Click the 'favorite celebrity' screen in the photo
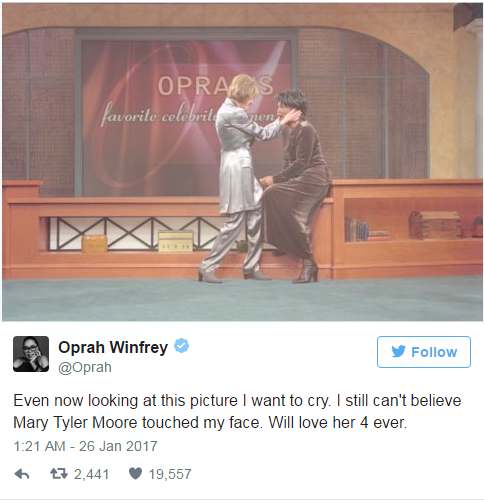Image resolution: width=484 pixels, height=502 pixels. (x=185, y=117)
